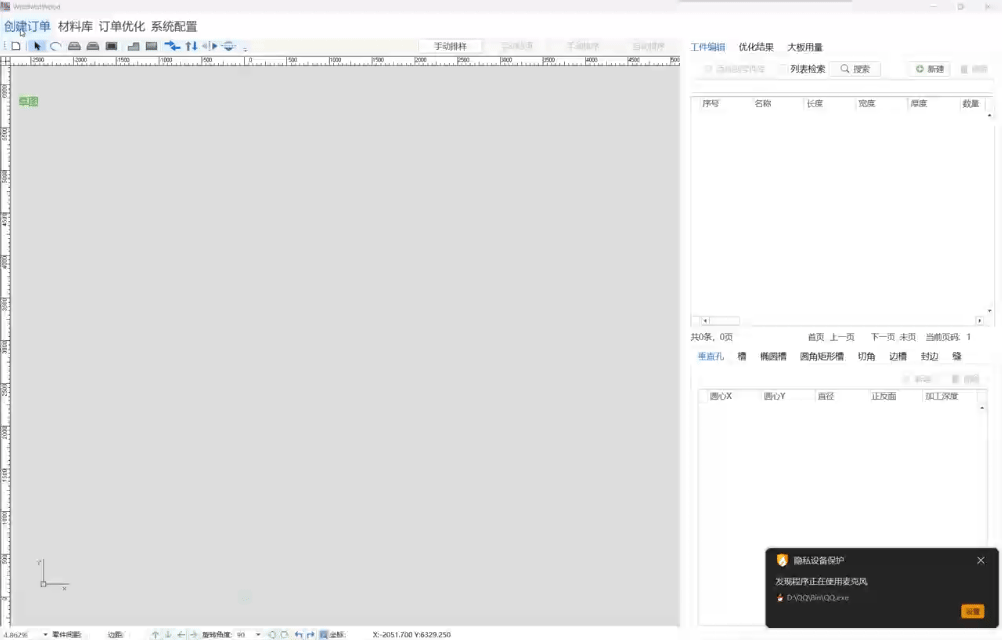This screenshot has width=1002, height=640.
Task: Click the 新建 button
Action: click(929, 69)
